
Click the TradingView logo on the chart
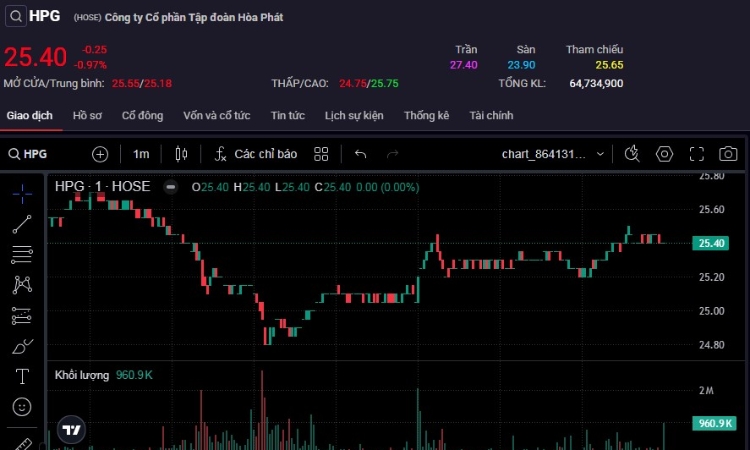pos(71,430)
